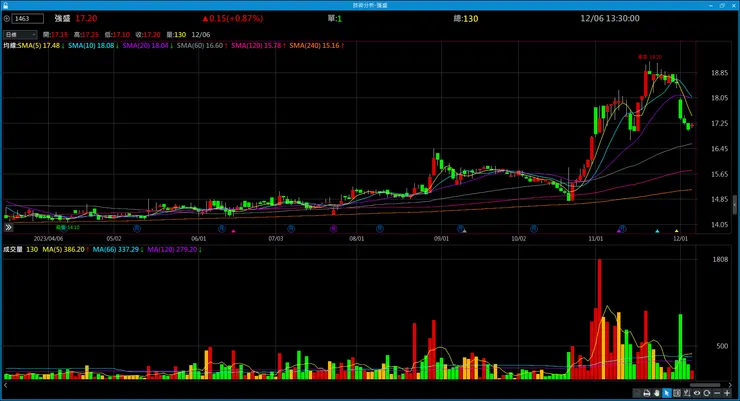The width and height of the screenshot is (740, 401).
Task: Click the SMA(60) 16.60 legend label
Action: 202,46
